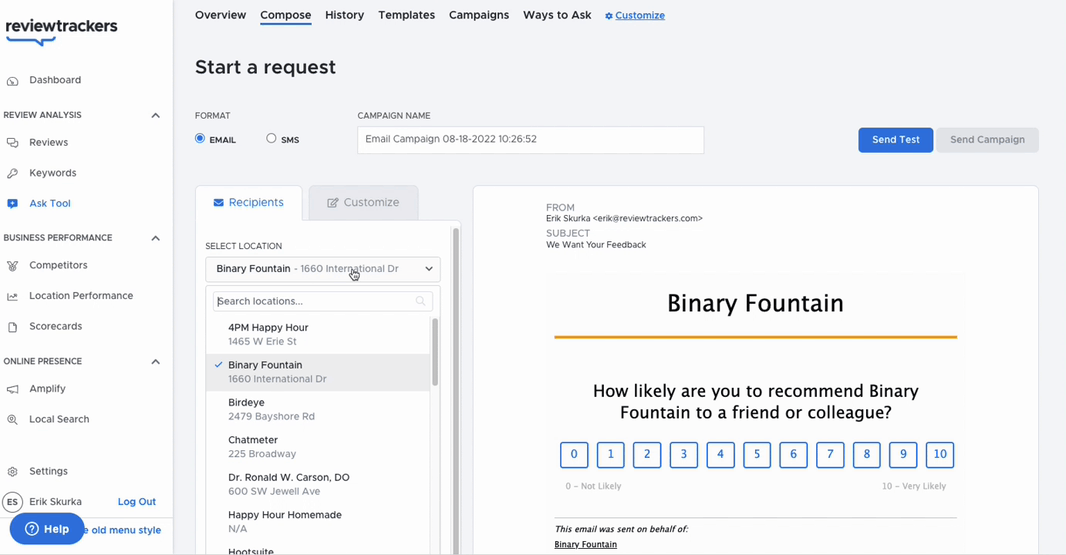Click the location list scrollbar thumb
This screenshot has width=1066, height=555.
coord(434,352)
